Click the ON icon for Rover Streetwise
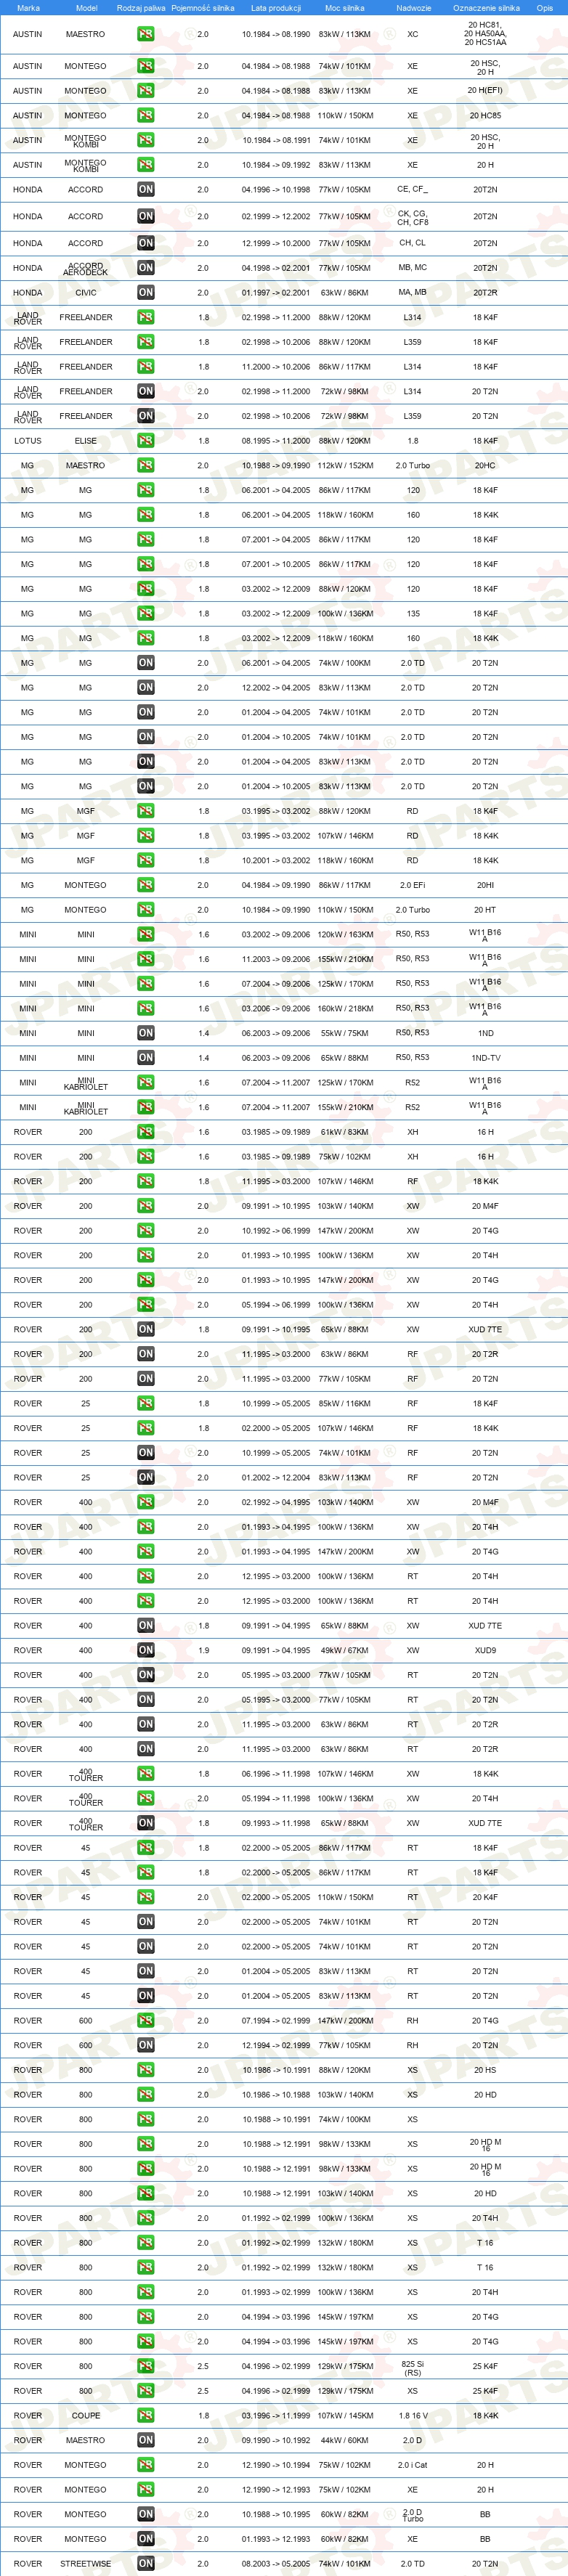Viewport: 568px width, 2576px height. coord(146,2564)
